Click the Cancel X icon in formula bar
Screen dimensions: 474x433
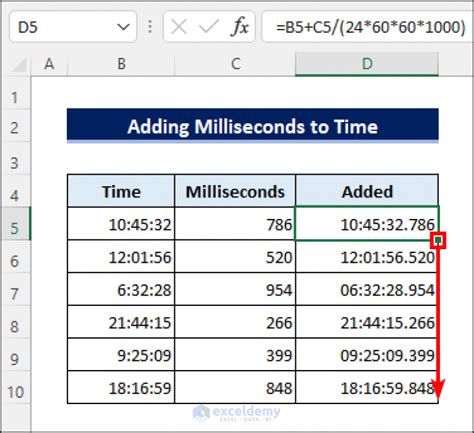[179, 27]
